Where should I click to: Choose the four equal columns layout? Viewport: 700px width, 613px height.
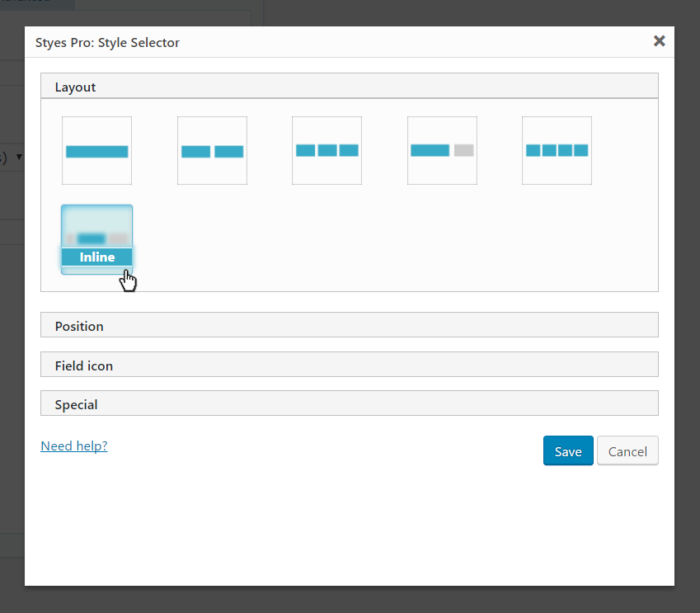[557, 150]
